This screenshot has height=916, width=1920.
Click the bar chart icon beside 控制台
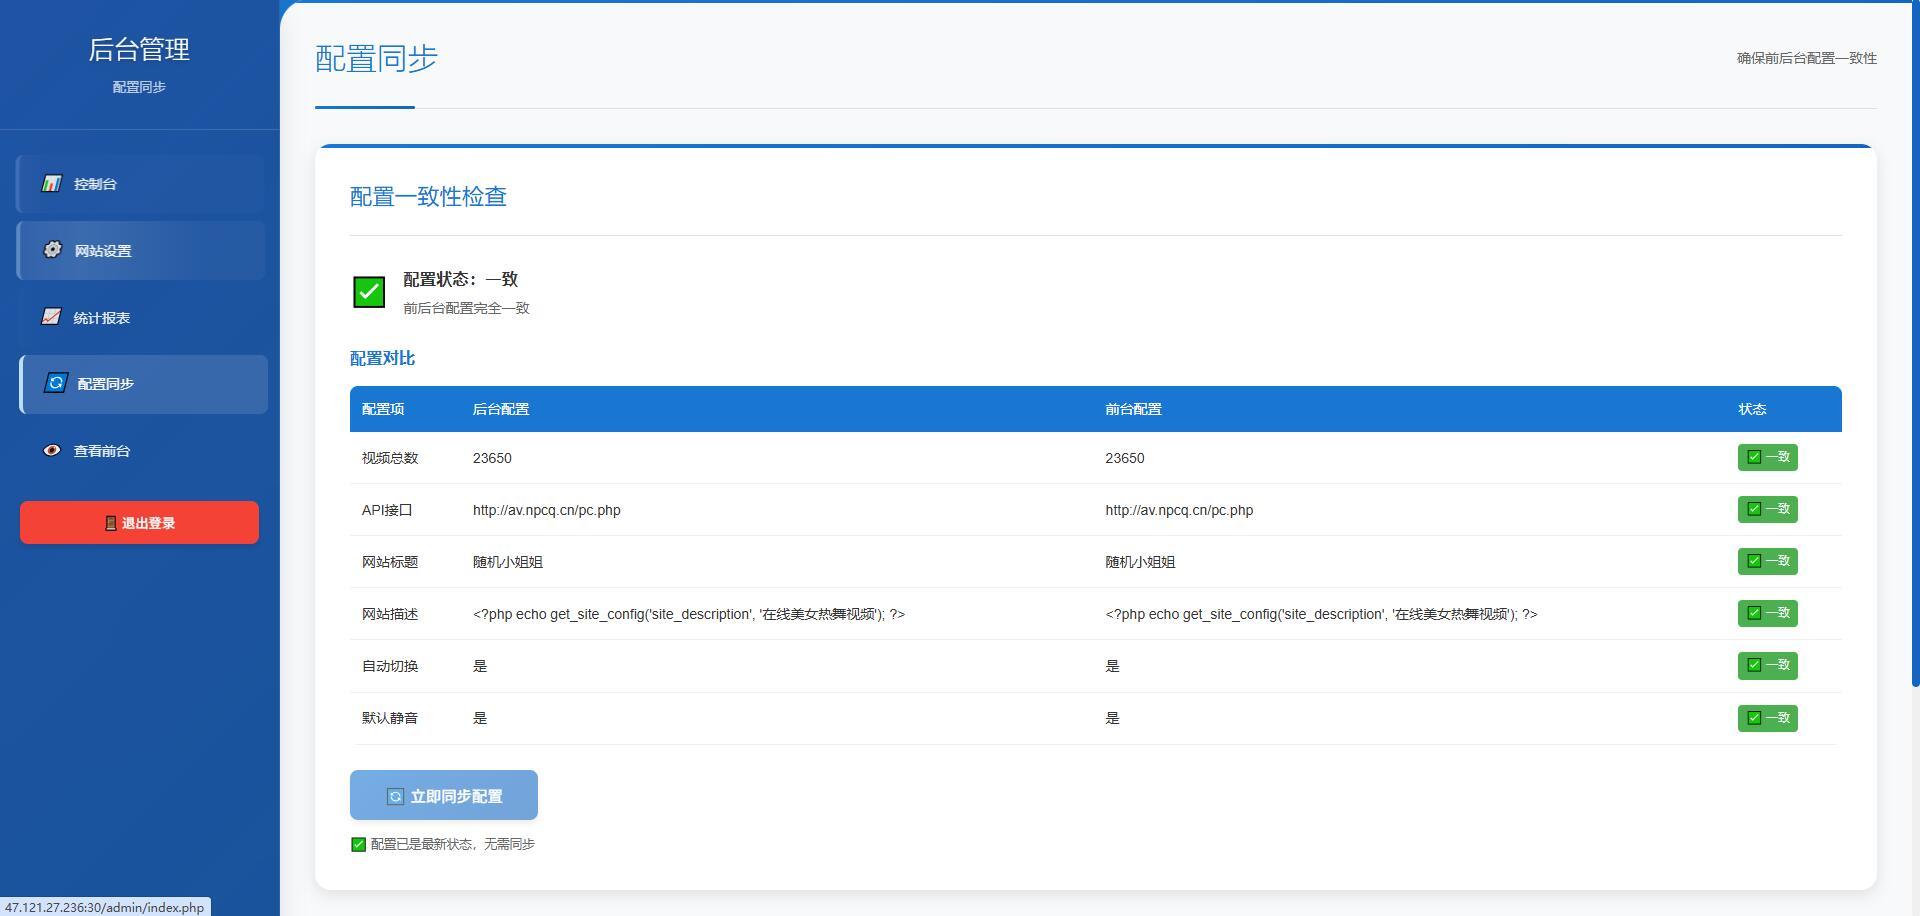(x=51, y=184)
